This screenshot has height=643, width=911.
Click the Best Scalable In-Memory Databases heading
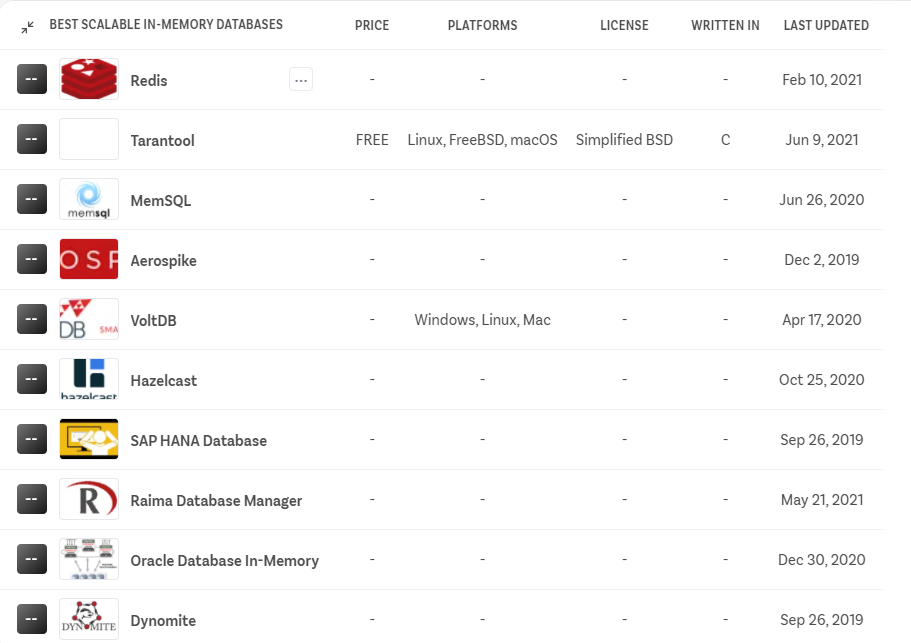coord(166,24)
